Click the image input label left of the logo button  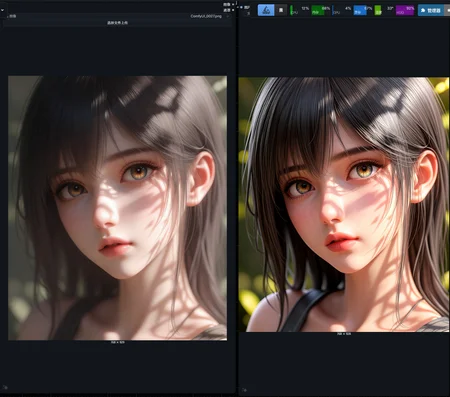tap(247, 7)
